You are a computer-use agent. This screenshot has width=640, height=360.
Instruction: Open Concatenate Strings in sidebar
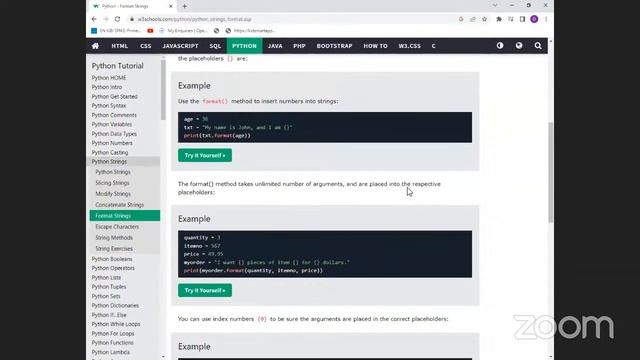pos(120,205)
